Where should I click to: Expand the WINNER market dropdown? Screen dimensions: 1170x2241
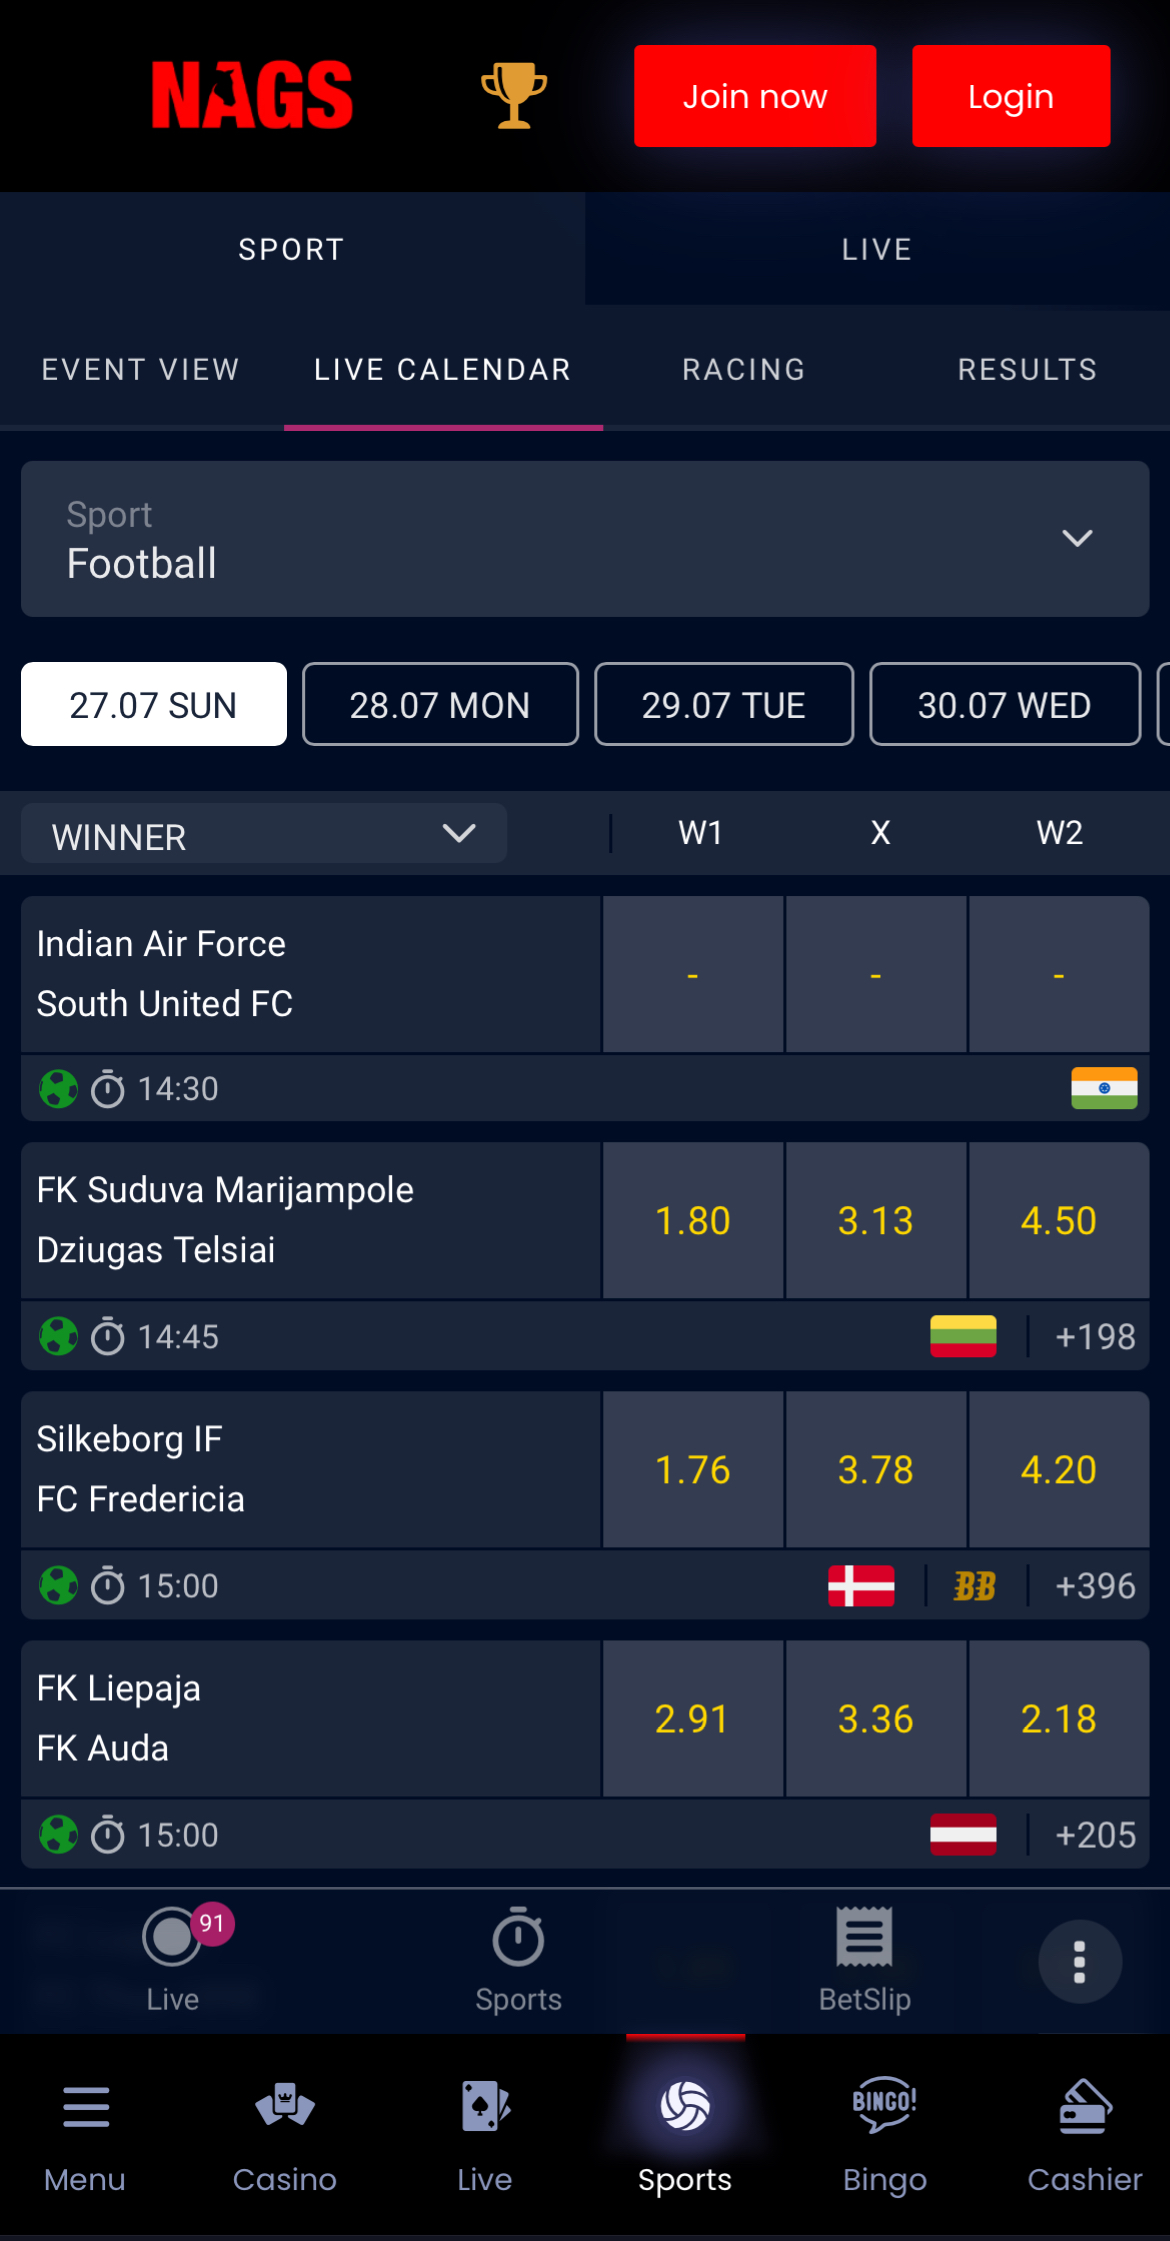tap(262, 833)
